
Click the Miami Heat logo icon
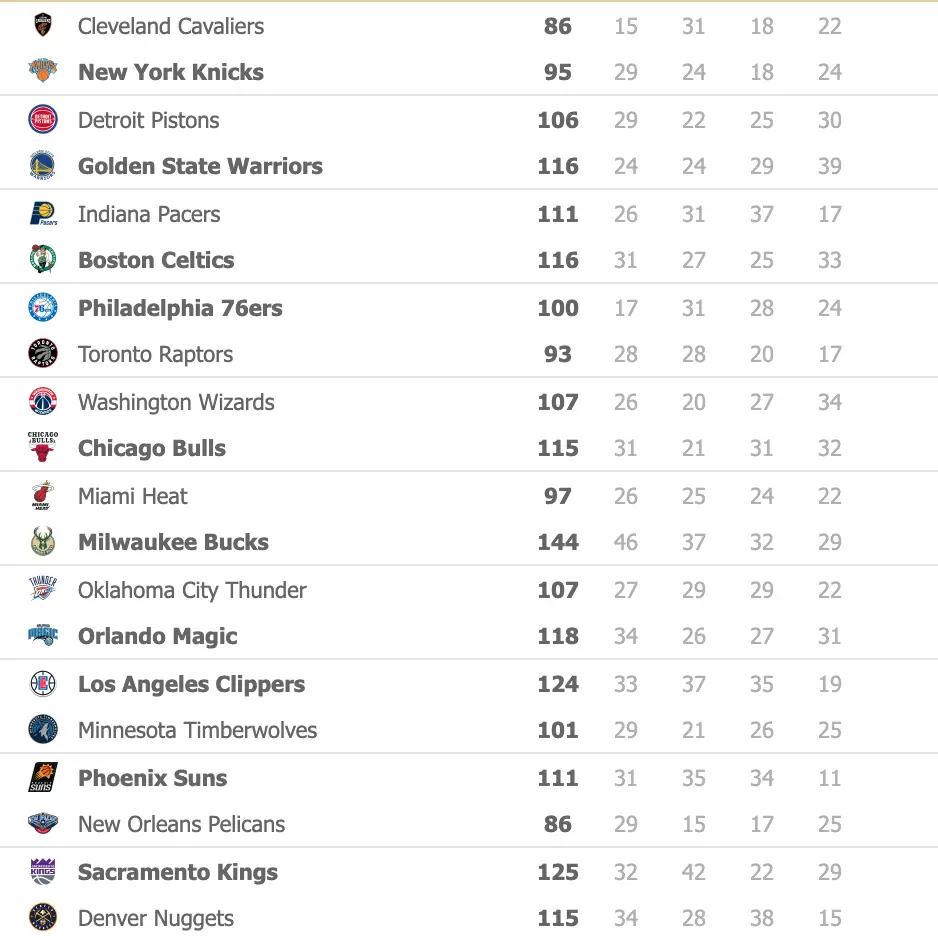[42, 496]
